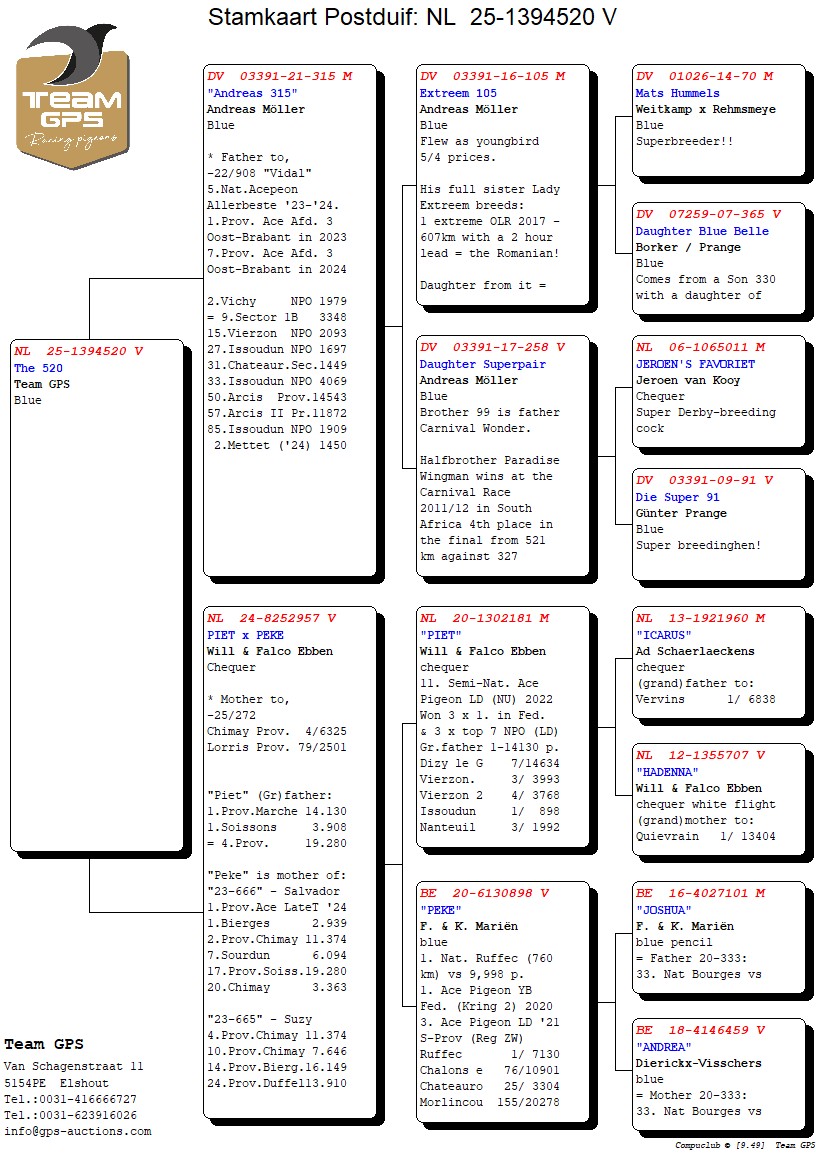The height and width of the screenshot is (1172, 816).
Task: Click the PIET x PEKE pigeon name
Action: (x=245, y=635)
